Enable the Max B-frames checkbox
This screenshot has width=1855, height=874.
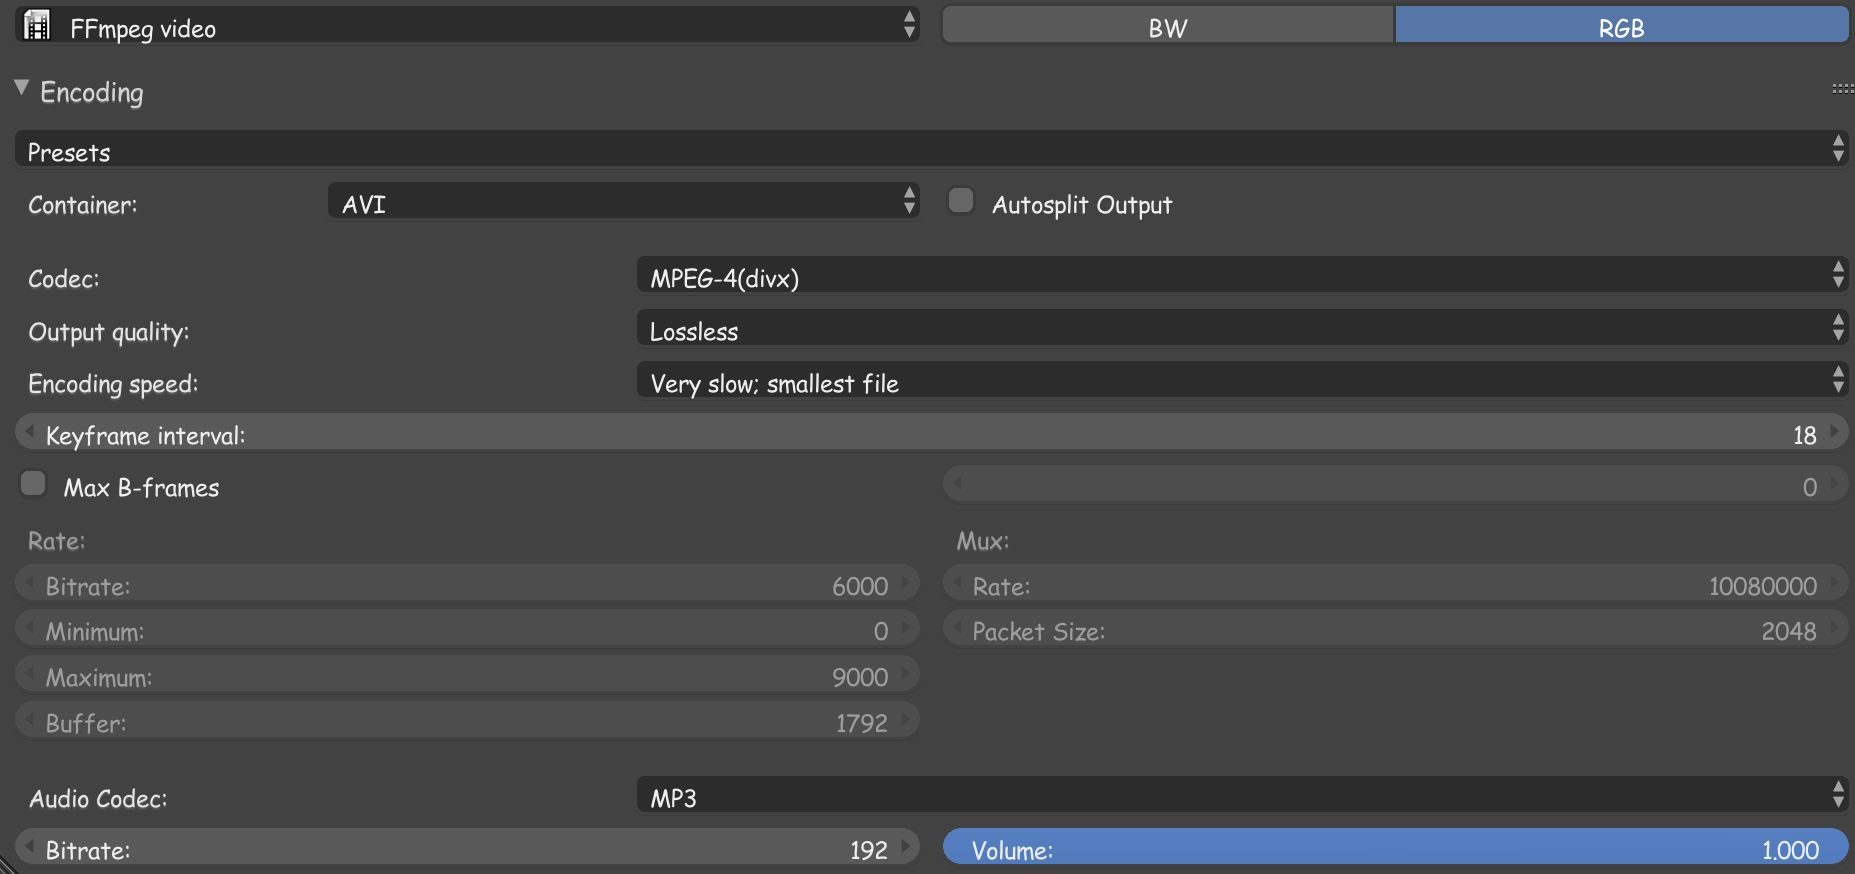point(33,484)
